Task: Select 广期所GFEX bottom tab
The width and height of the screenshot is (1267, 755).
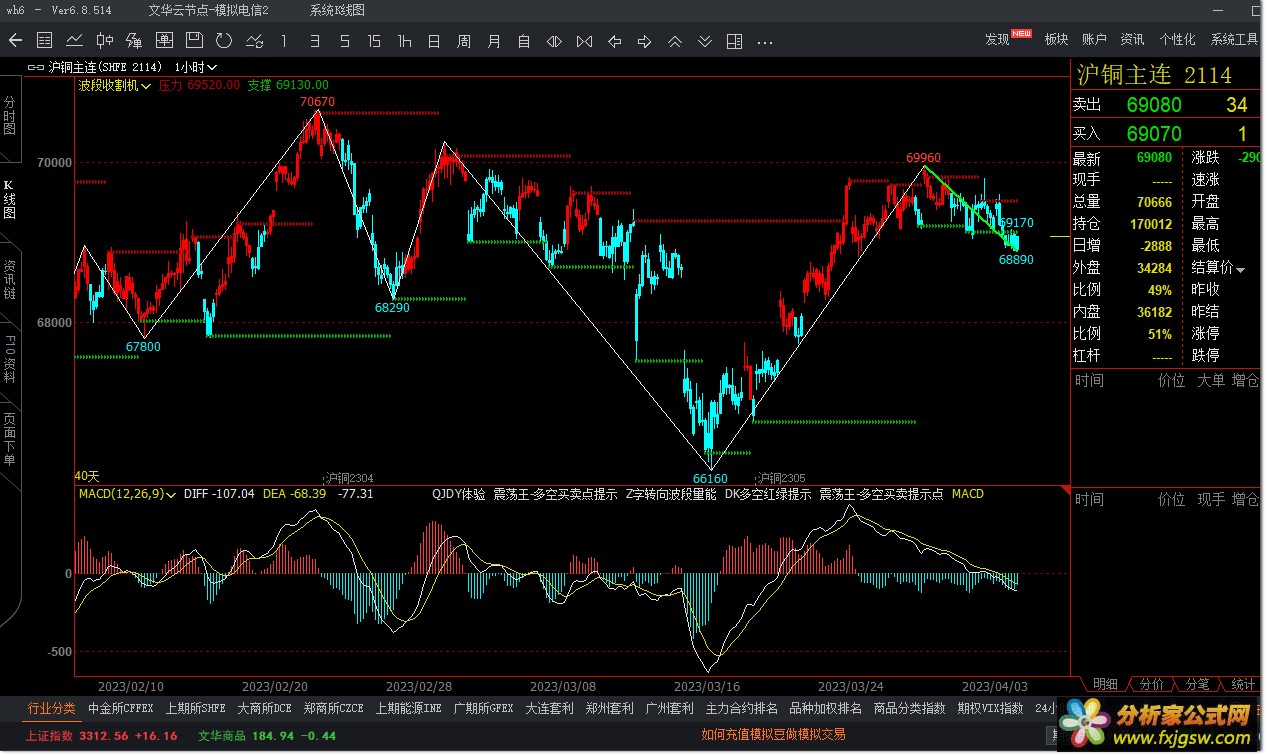Action: coord(483,708)
